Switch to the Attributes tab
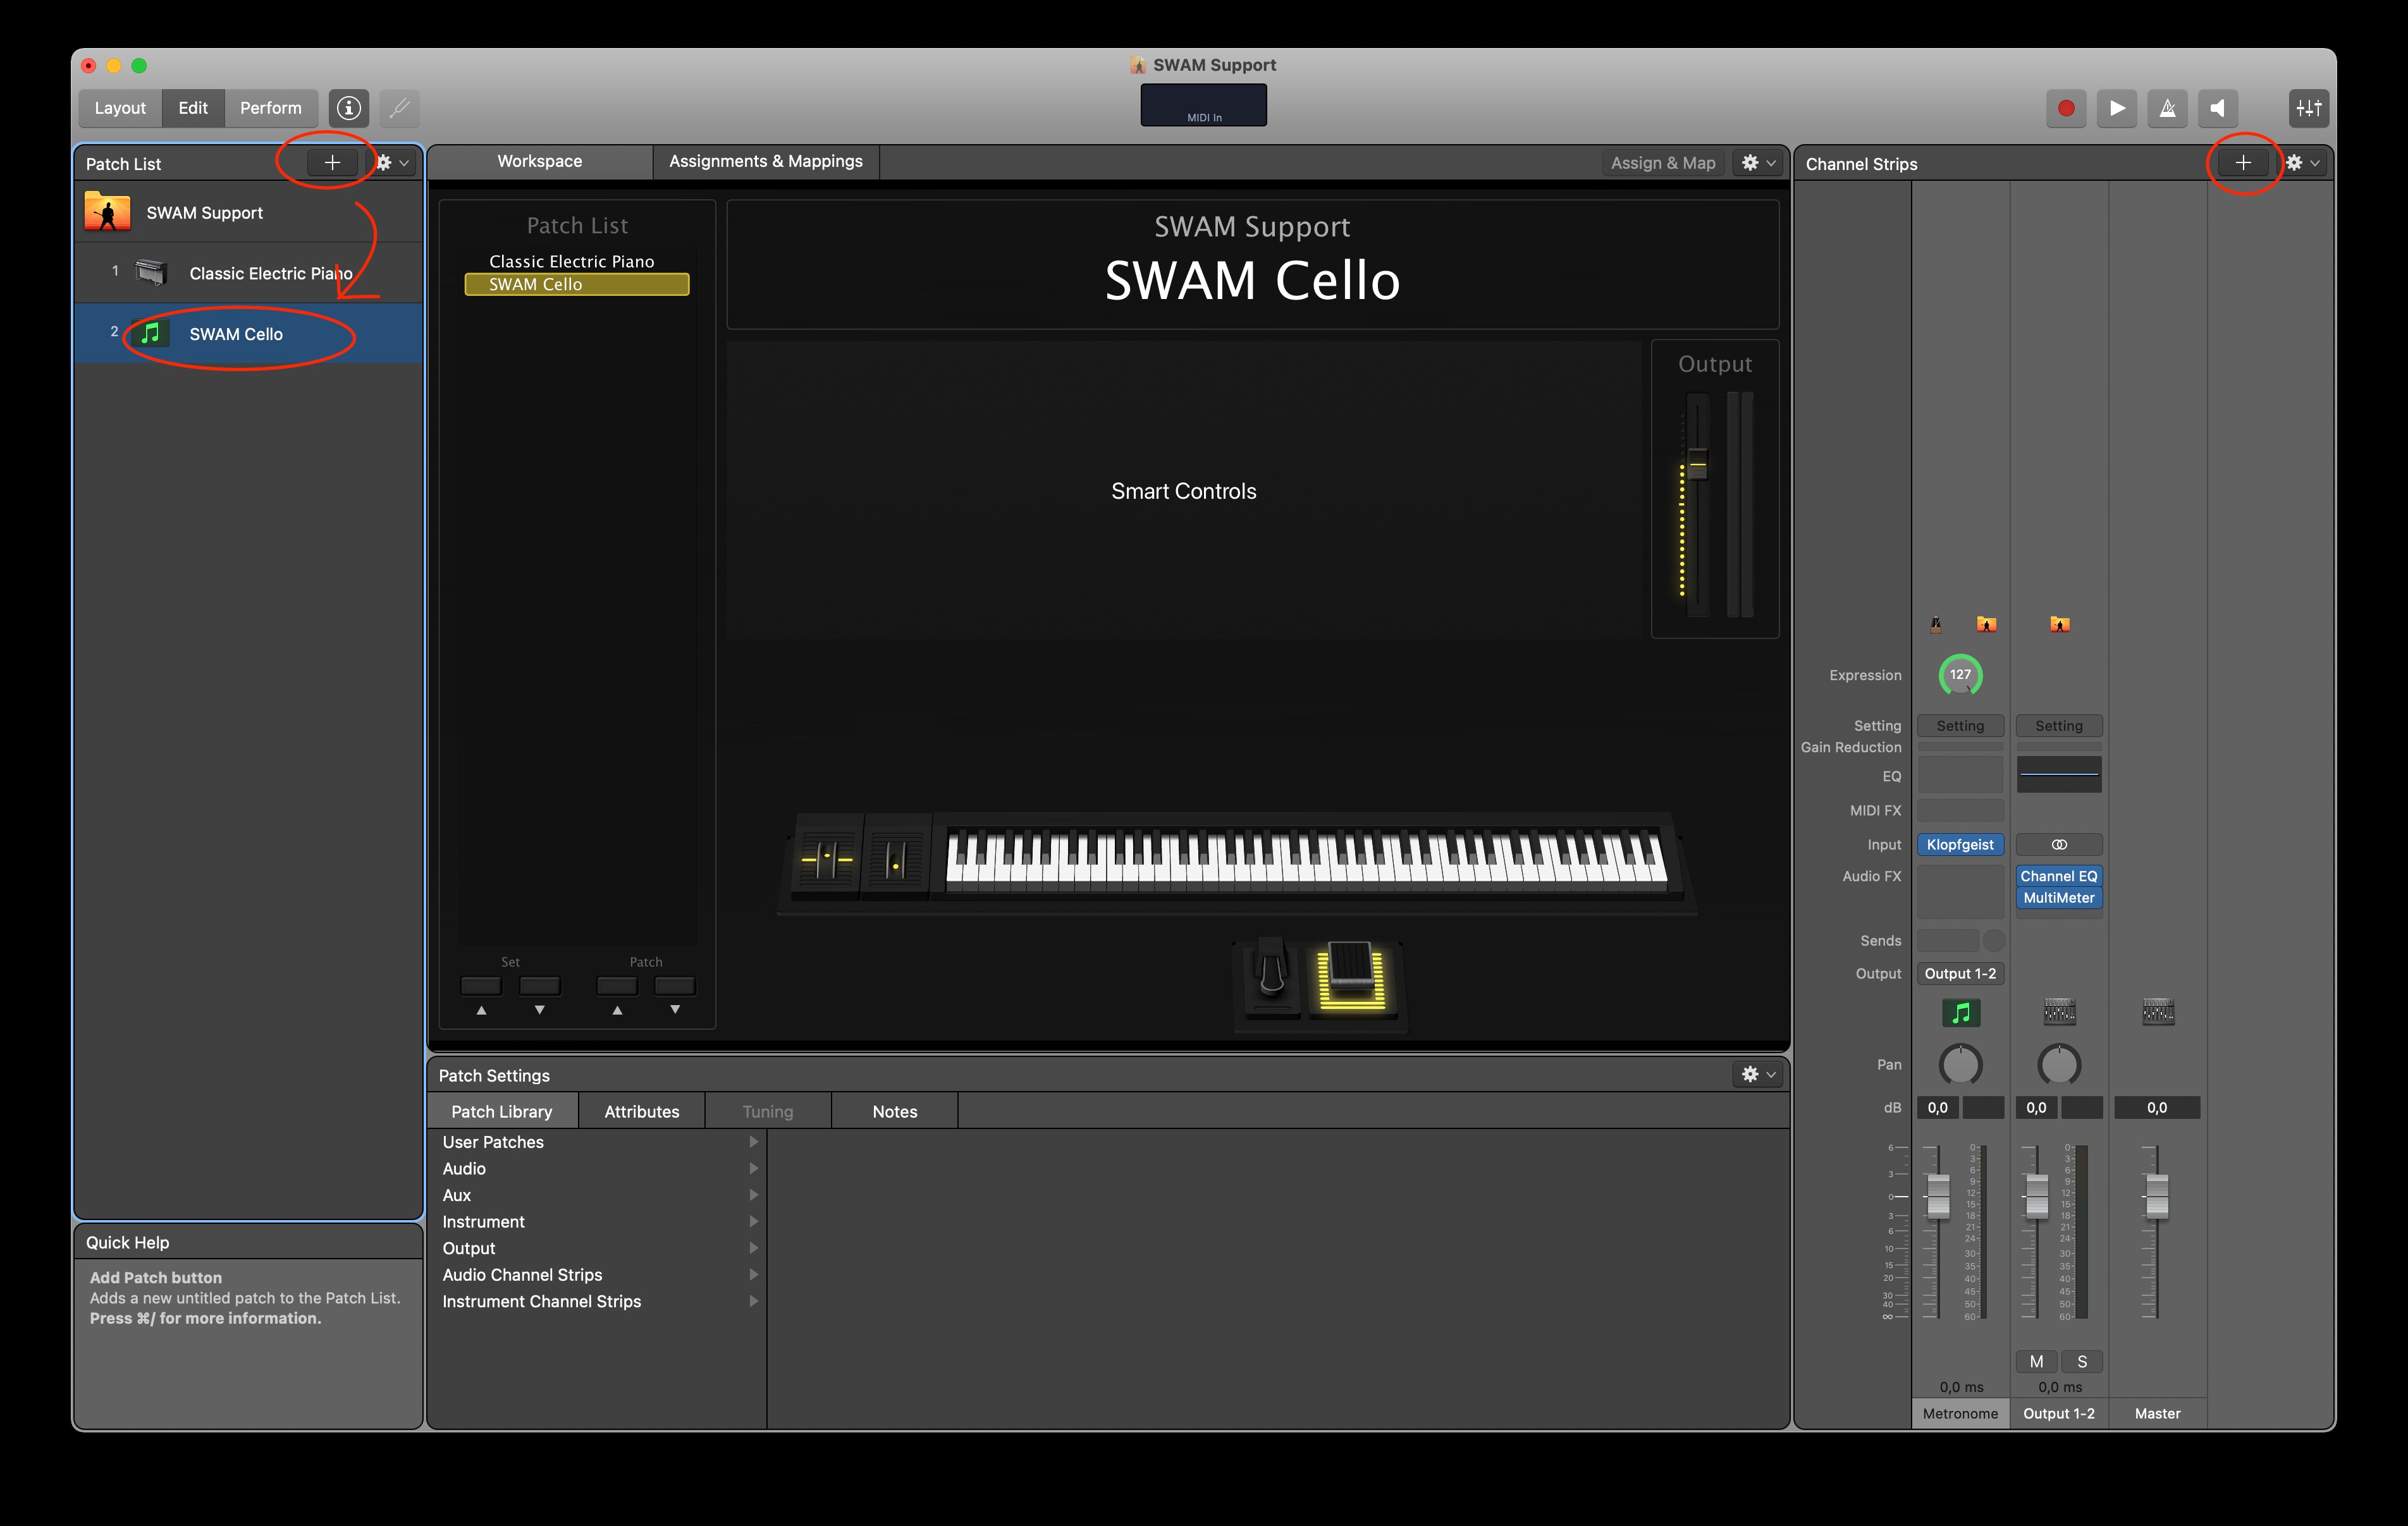This screenshot has width=2408, height=1526. pos(641,1111)
